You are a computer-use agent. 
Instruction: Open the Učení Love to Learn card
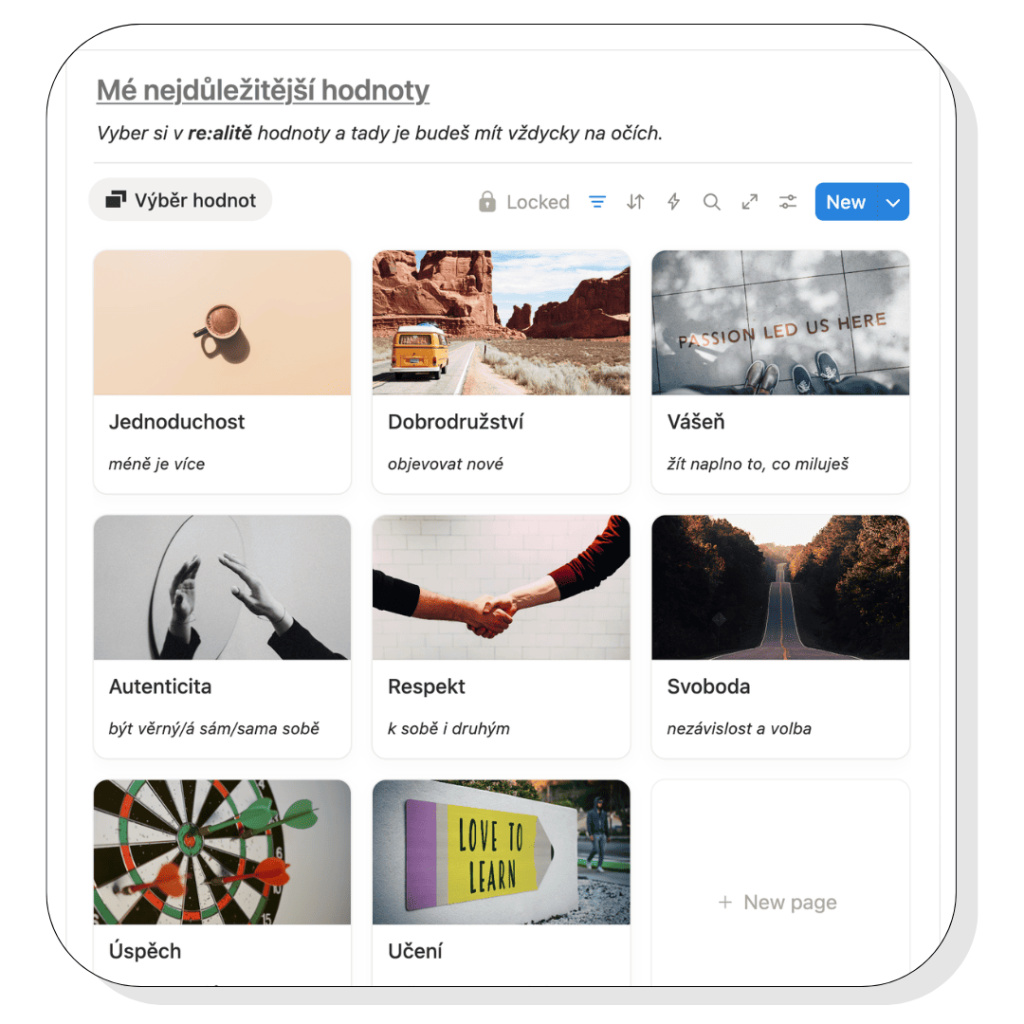(501, 882)
